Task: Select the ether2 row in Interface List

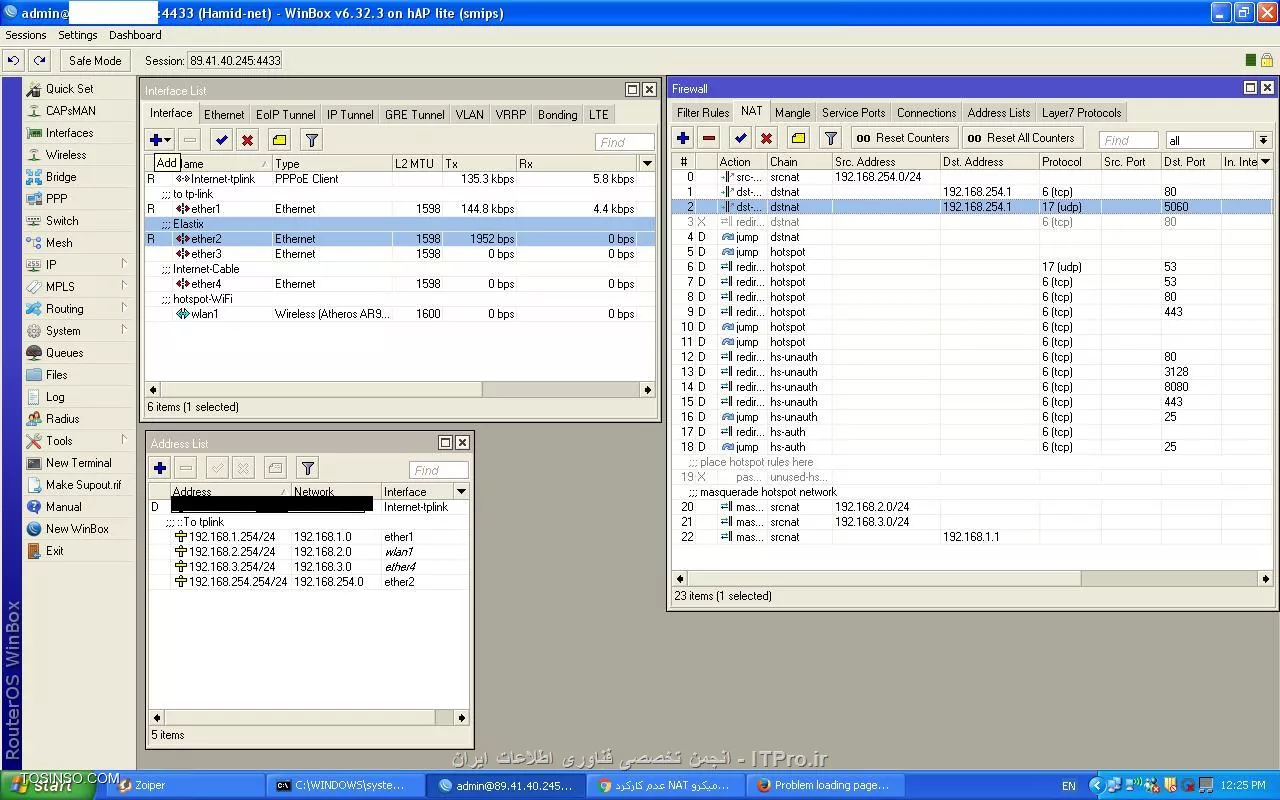Action: pyautogui.click(x=401, y=239)
